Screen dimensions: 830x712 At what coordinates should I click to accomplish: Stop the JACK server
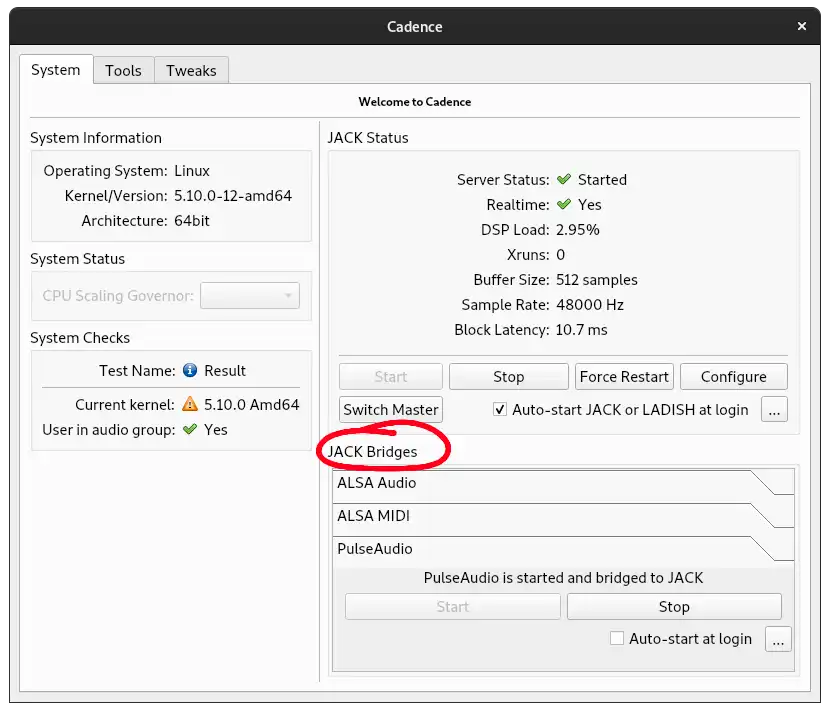tap(509, 376)
